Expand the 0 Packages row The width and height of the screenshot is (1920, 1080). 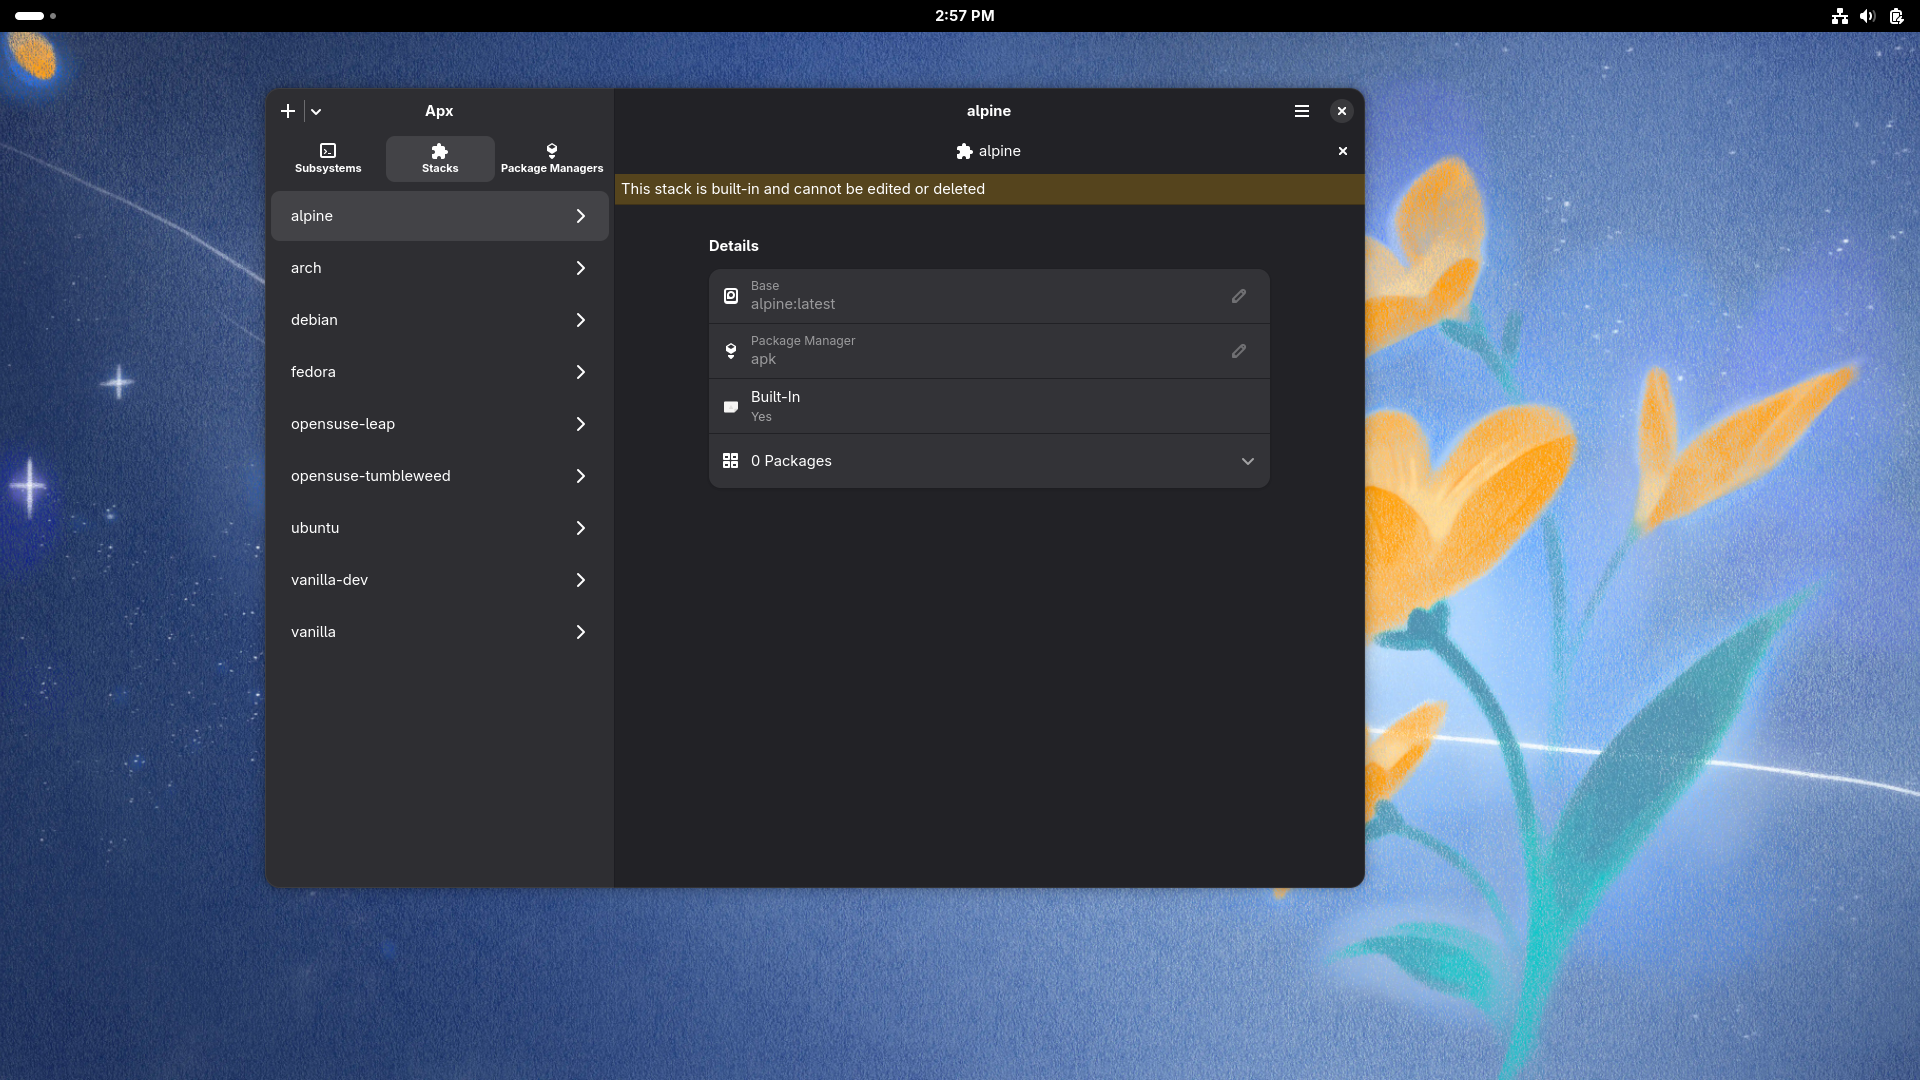[x=989, y=461]
